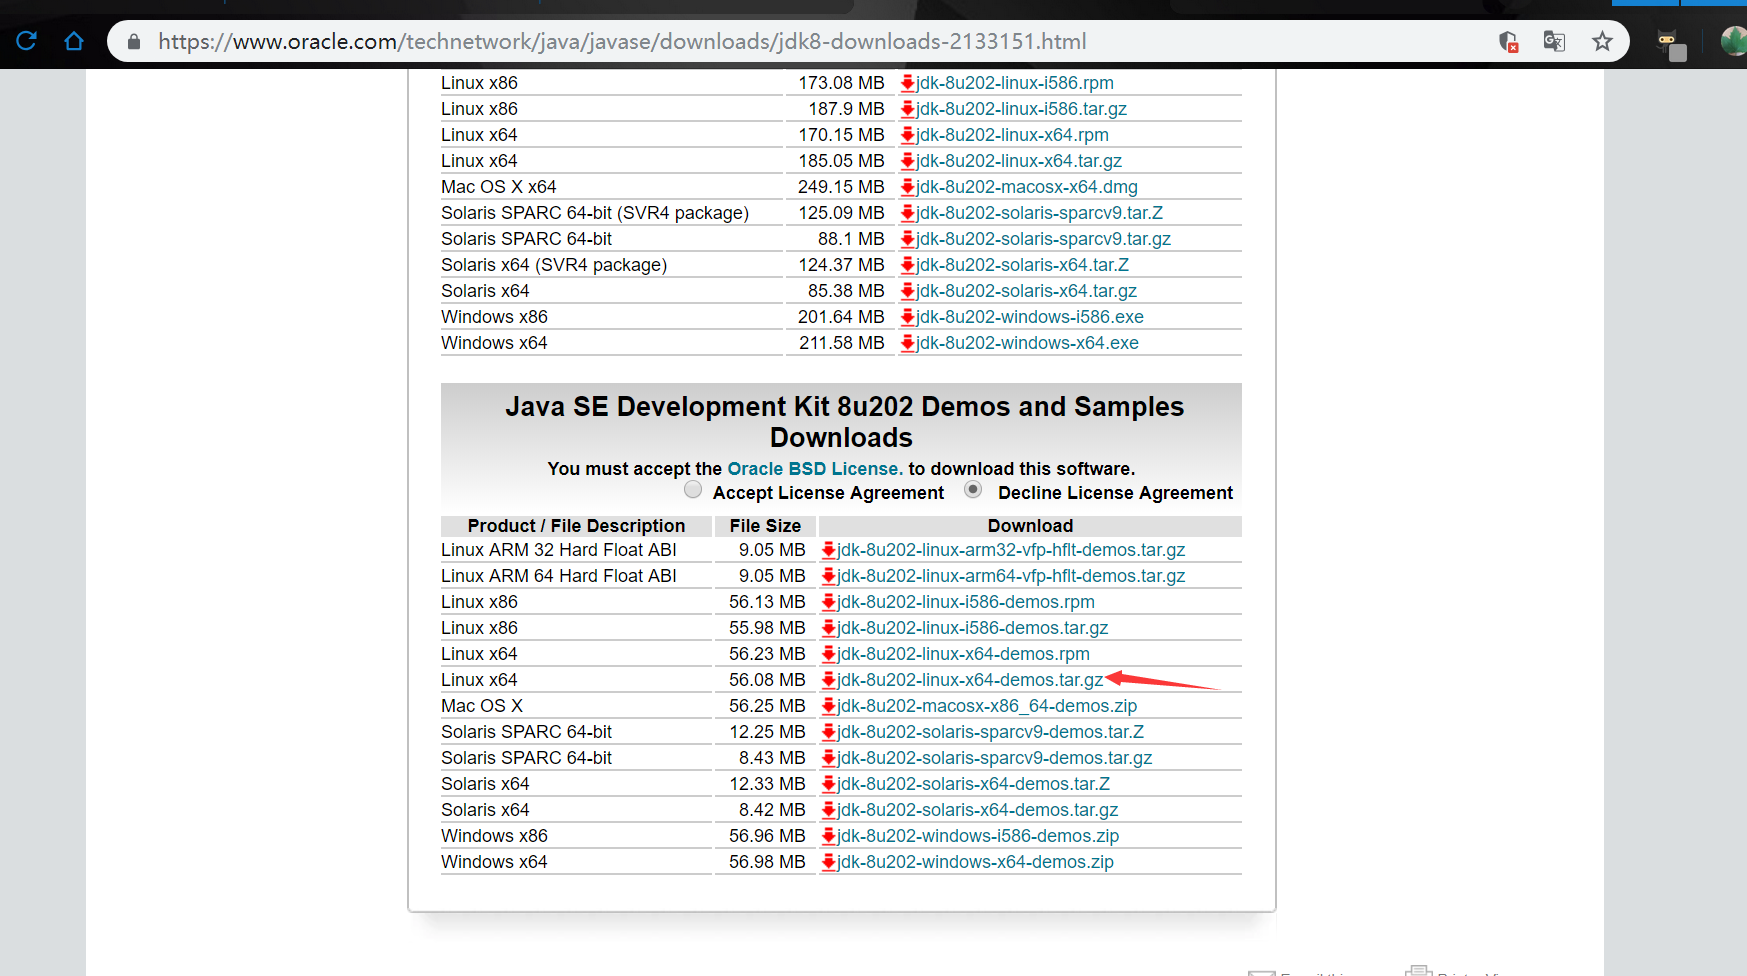This screenshot has height=976, width=1747.
Task: Click the File Size column header
Action: (x=765, y=526)
